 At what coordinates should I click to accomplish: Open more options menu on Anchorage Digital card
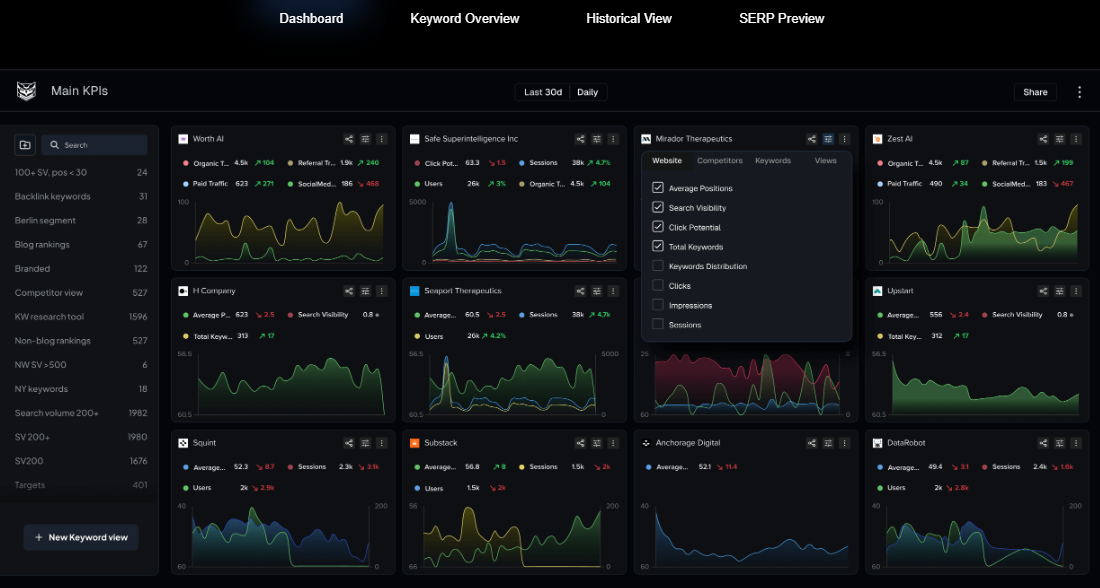(x=844, y=443)
